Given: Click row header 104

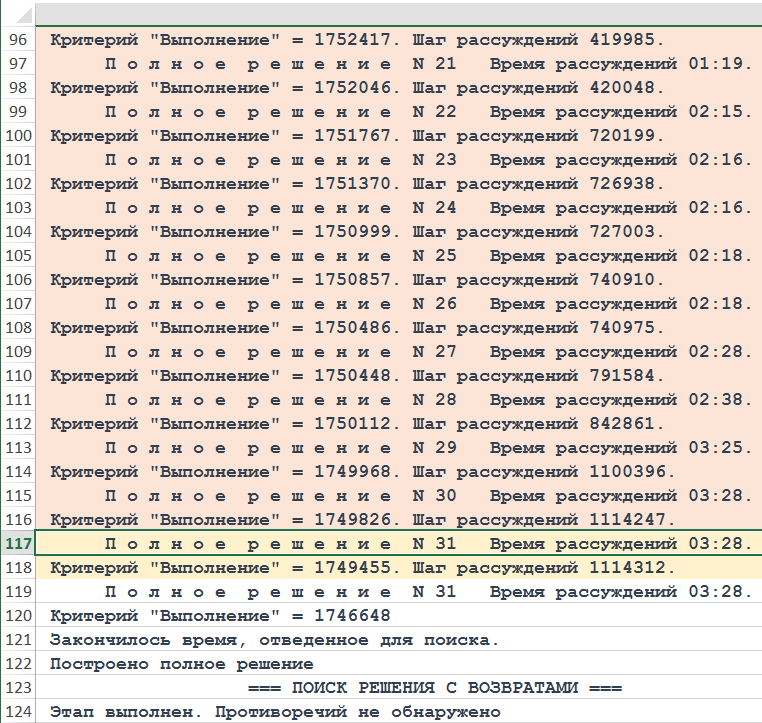Looking at the screenshot, I should tap(17, 232).
